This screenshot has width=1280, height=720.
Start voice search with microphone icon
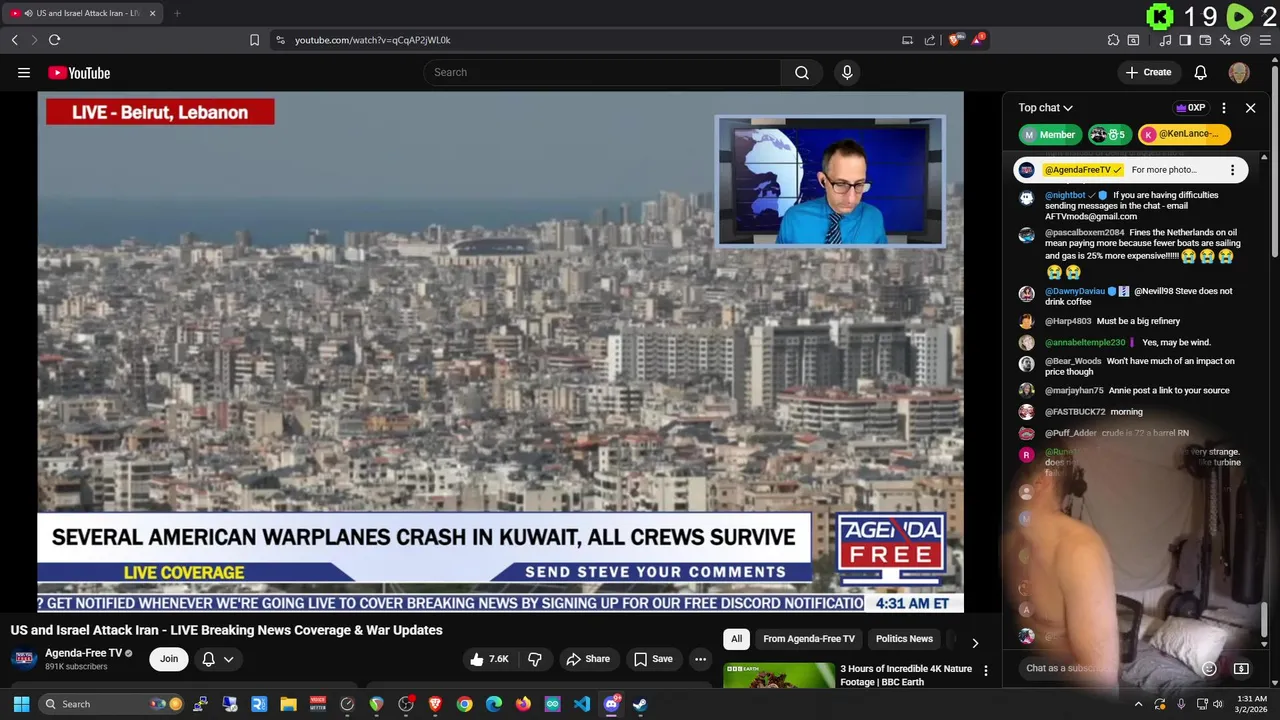point(847,72)
